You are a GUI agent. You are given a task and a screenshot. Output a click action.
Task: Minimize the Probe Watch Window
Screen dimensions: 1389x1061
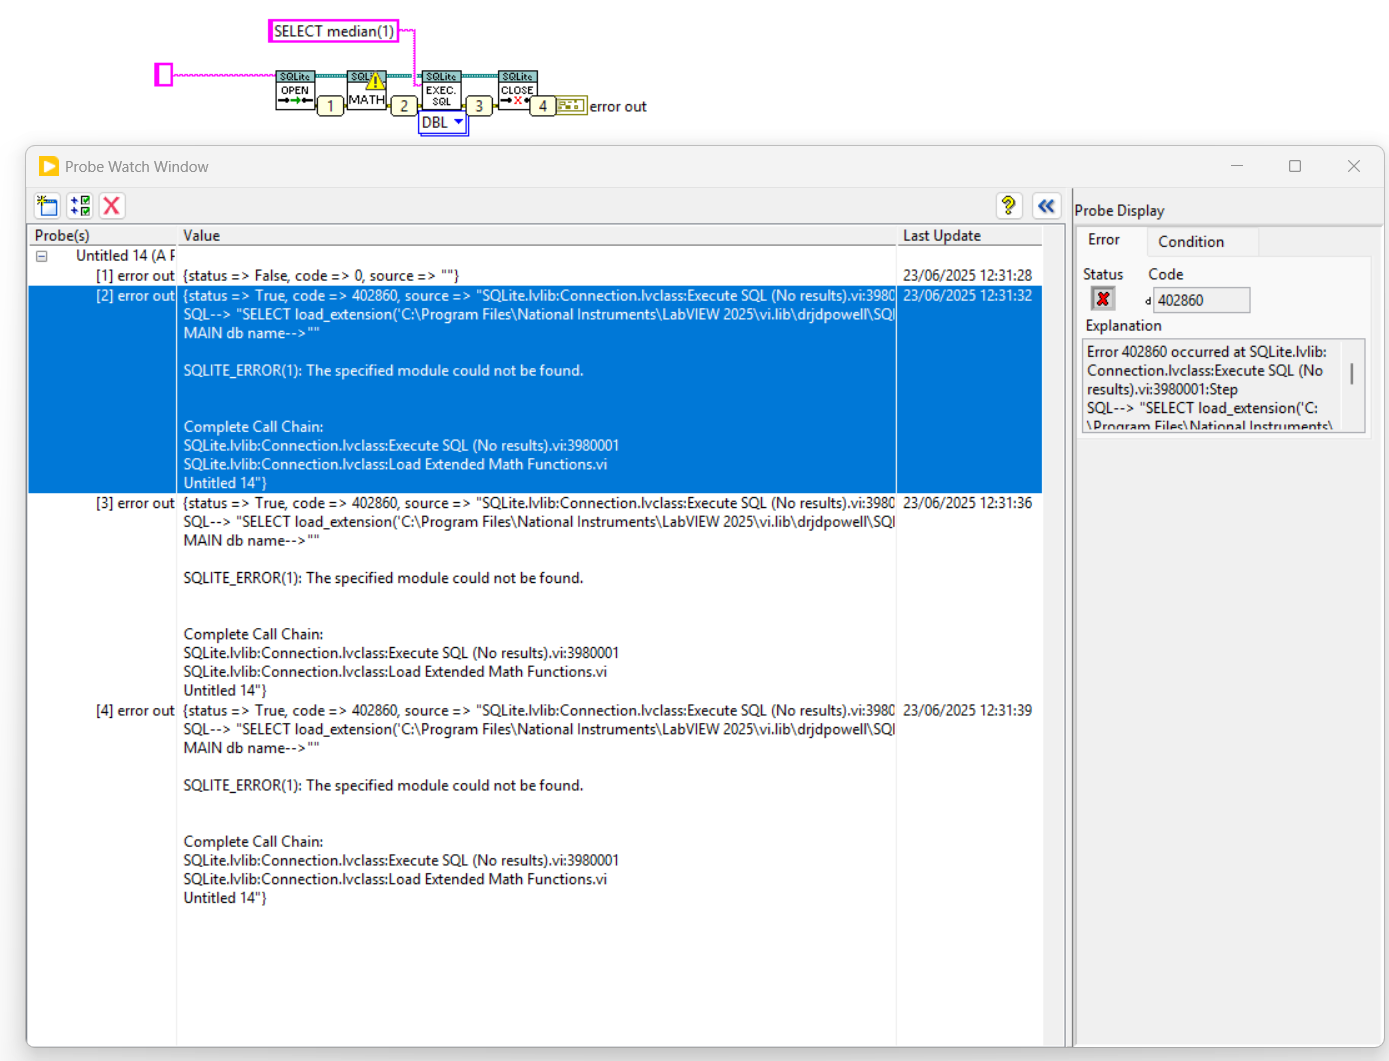pos(1237,166)
